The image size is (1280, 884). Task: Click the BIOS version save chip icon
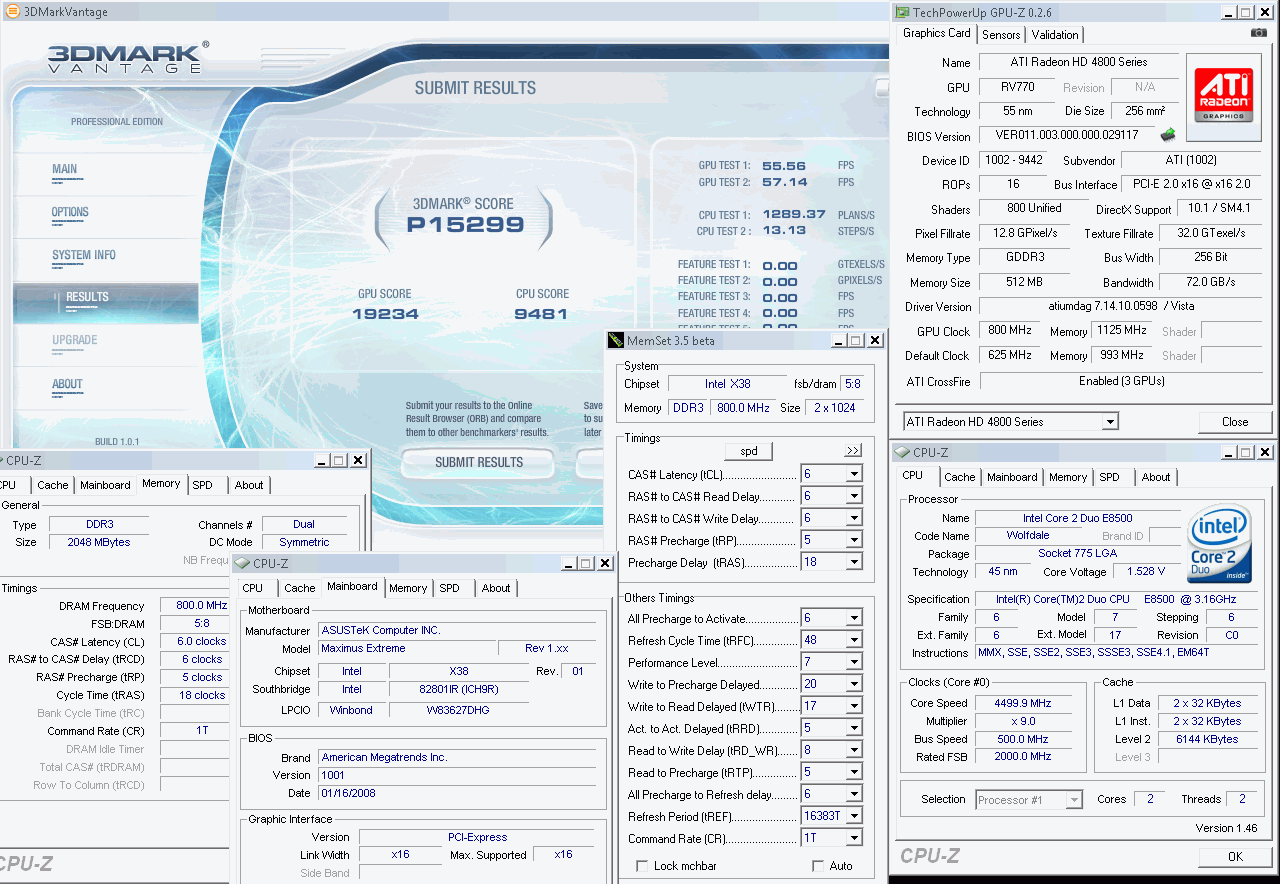pyautogui.click(x=1167, y=135)
